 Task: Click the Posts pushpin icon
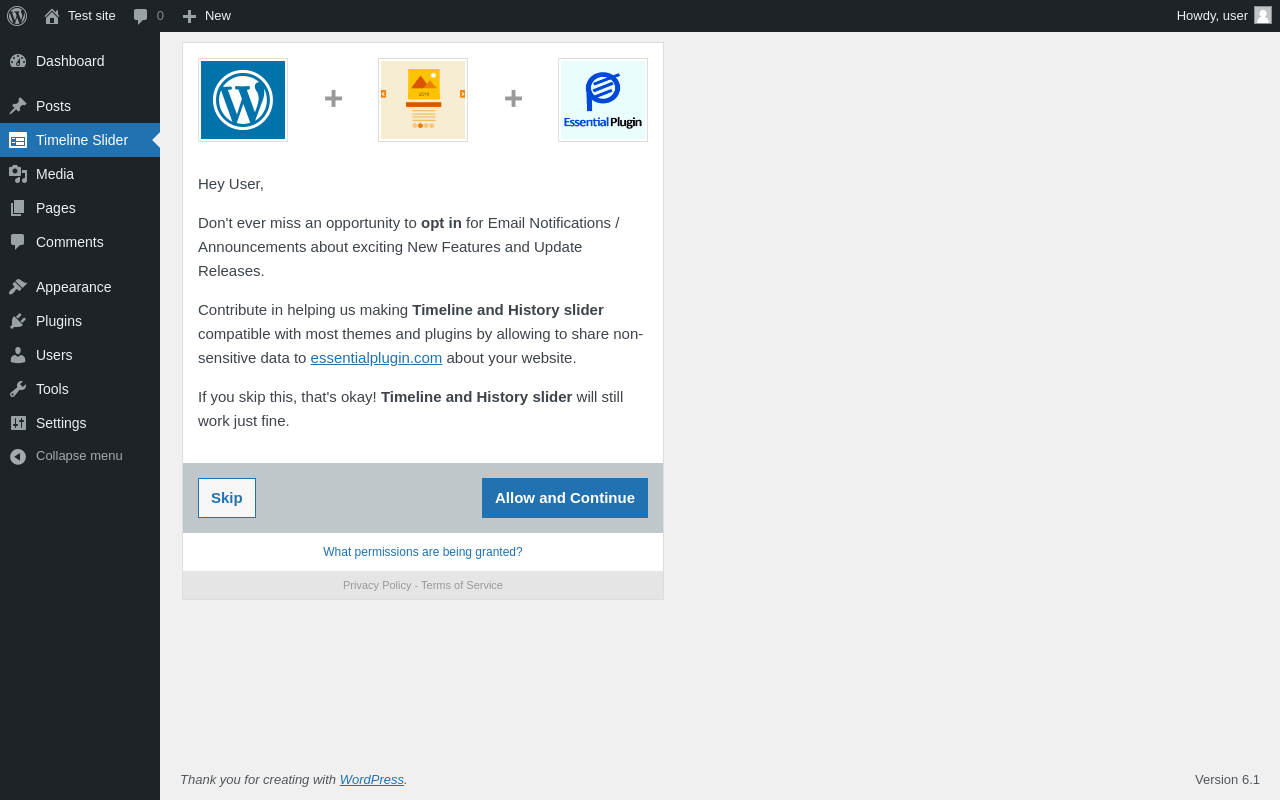click(18, 106)
